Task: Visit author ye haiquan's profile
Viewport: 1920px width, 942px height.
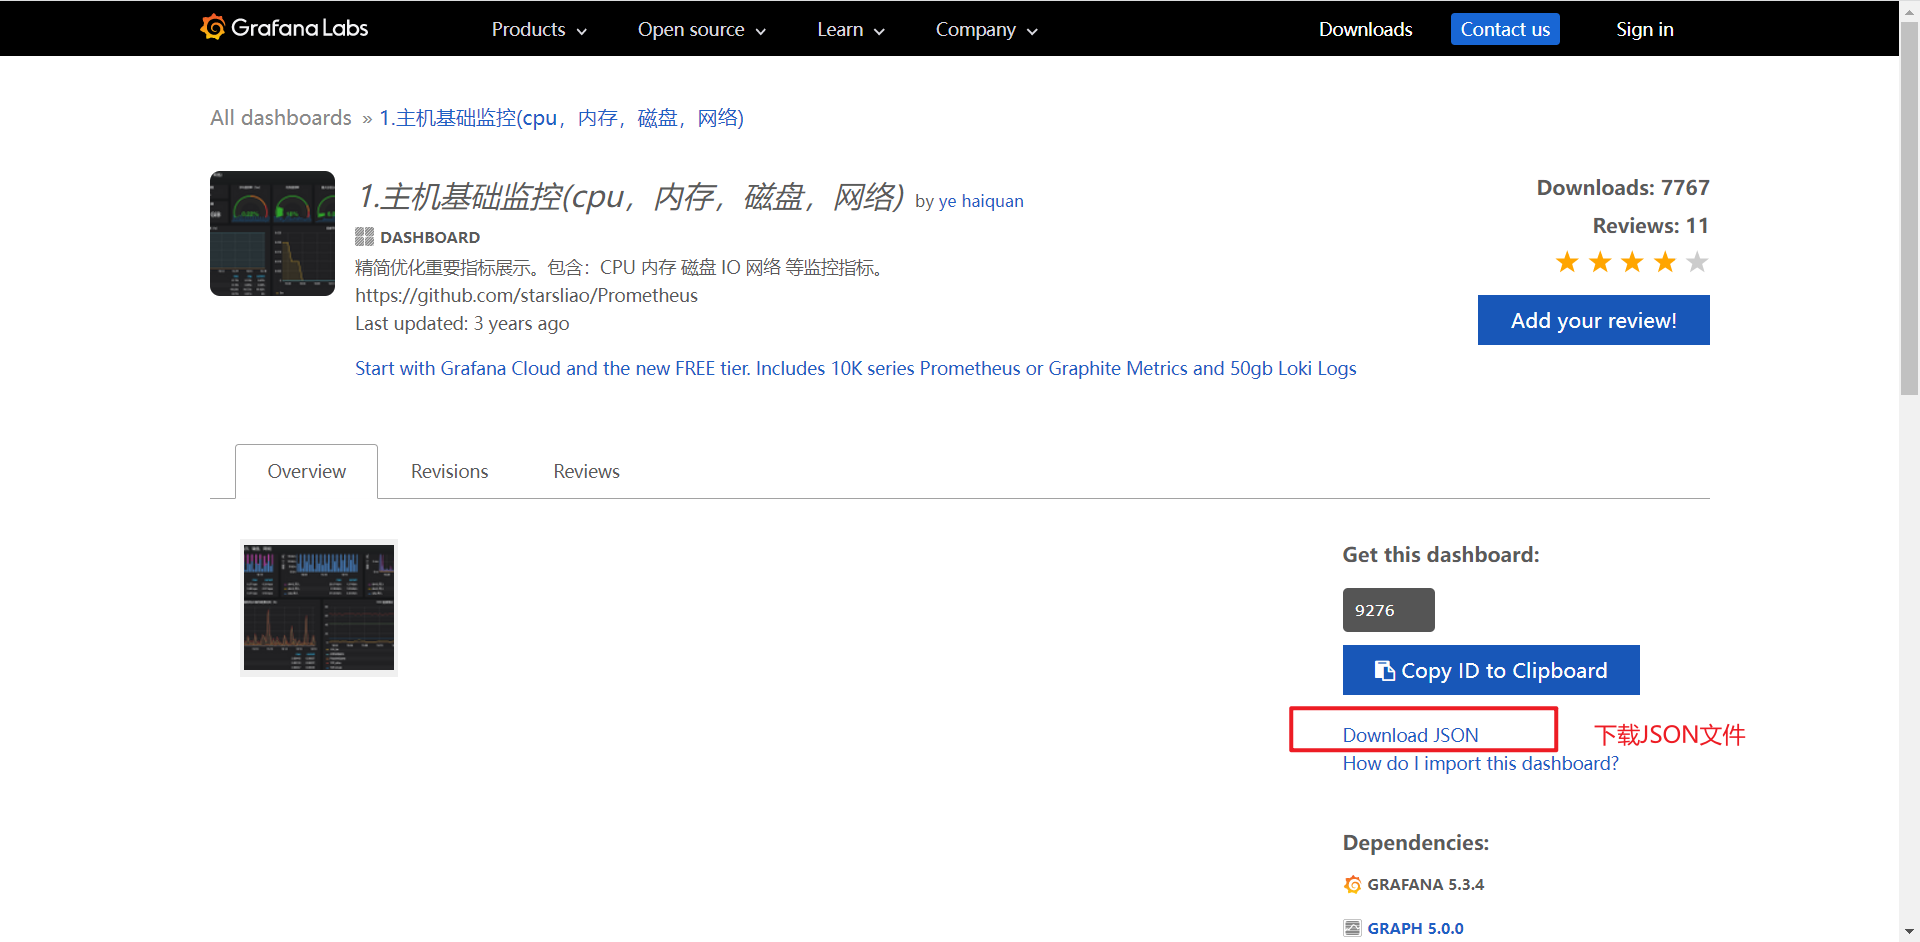Action: point(981,201)
